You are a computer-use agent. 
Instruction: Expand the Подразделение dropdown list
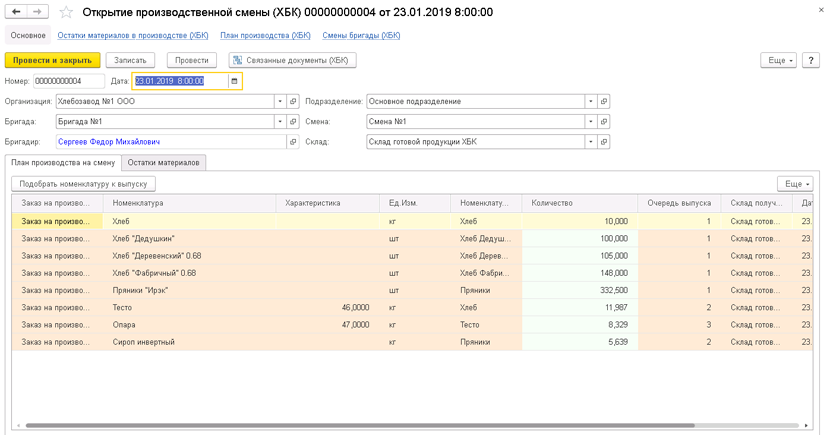click(591, 101)
